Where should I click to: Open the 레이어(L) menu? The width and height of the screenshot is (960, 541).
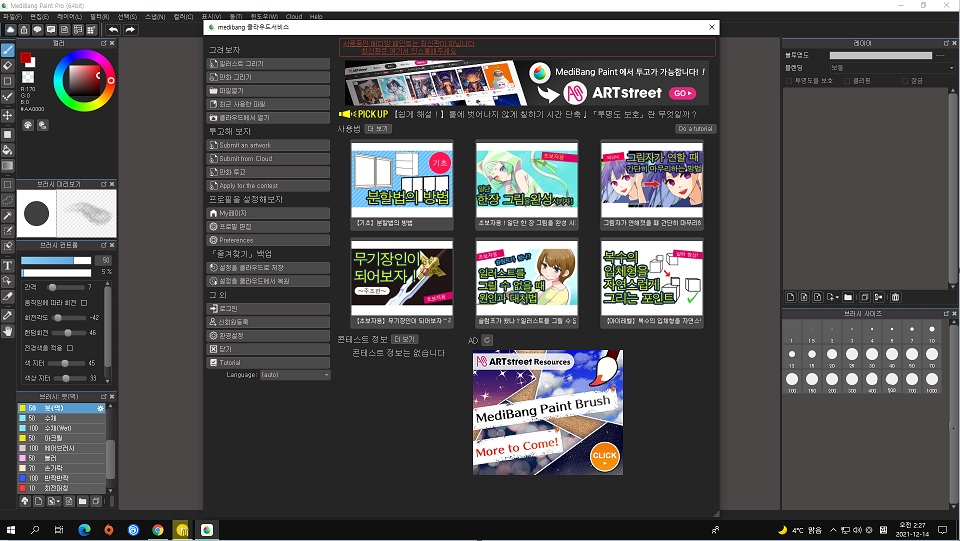tap(69, 17)
